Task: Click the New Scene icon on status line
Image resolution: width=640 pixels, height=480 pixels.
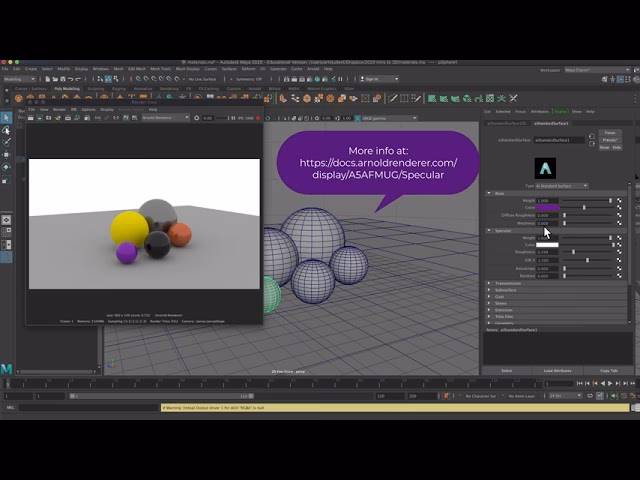Action: pyautogui.click(x=48, y=79)
